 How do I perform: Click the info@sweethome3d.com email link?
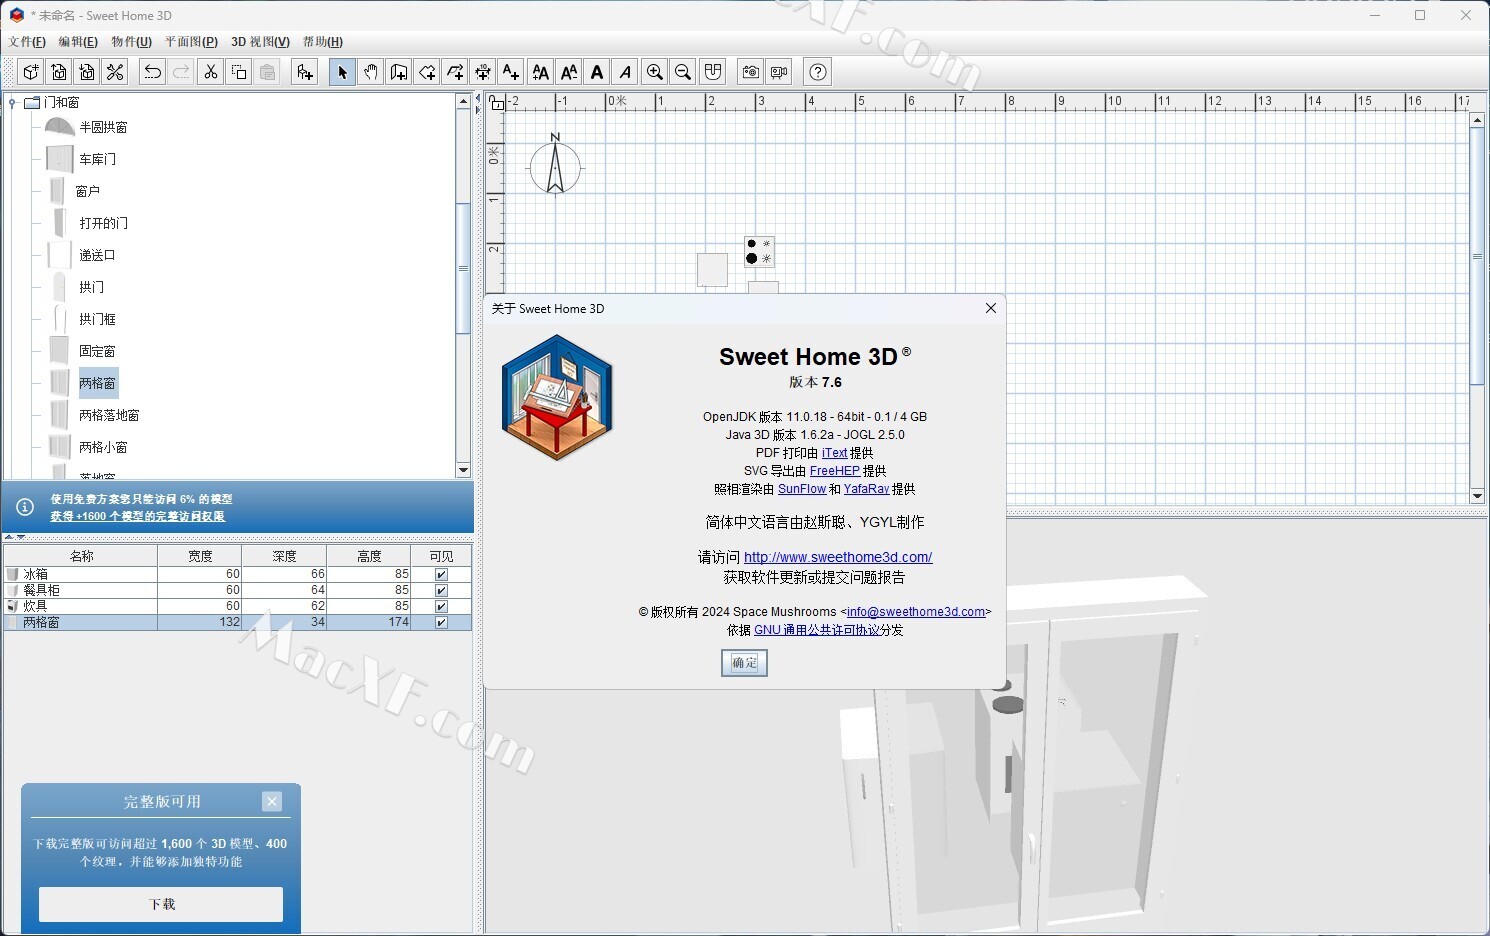916,612
